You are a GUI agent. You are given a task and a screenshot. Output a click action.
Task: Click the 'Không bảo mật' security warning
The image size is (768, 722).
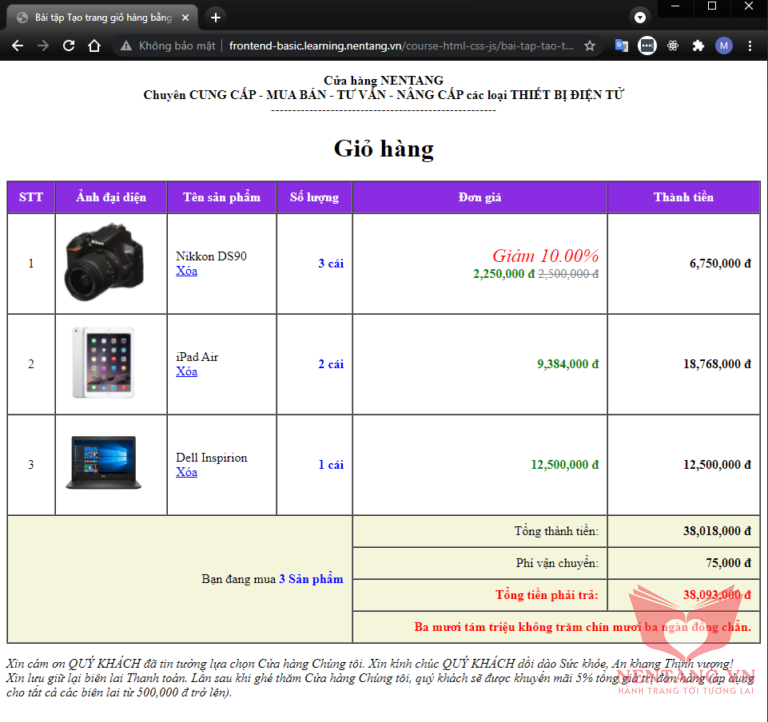click(167, 46)
